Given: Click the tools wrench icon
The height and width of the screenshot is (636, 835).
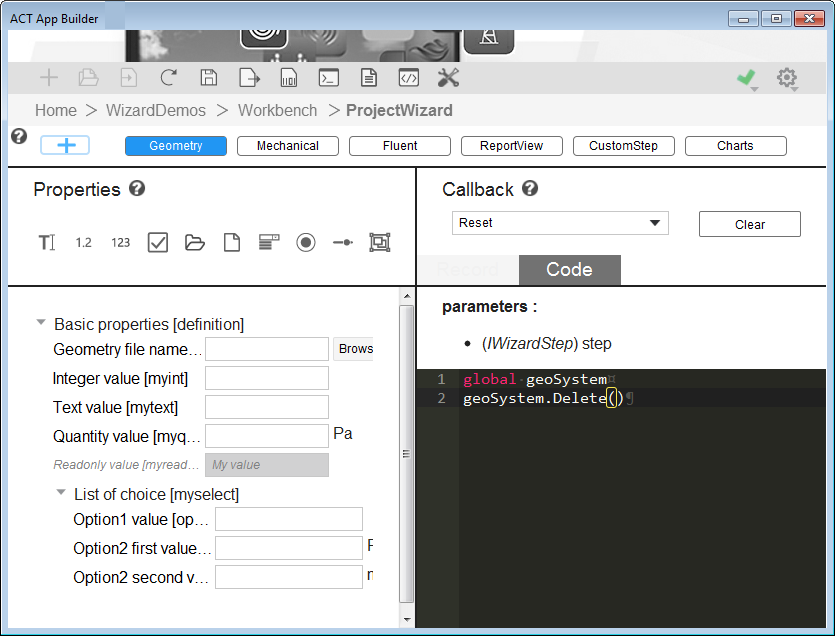Looking at the screenshot, I should 448,78.
